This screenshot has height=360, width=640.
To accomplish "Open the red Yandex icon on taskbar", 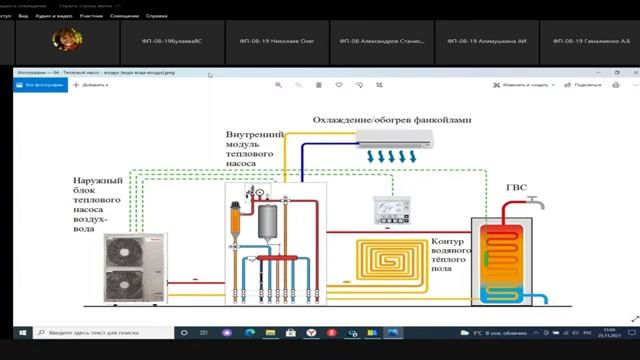I will click(332, 333).
